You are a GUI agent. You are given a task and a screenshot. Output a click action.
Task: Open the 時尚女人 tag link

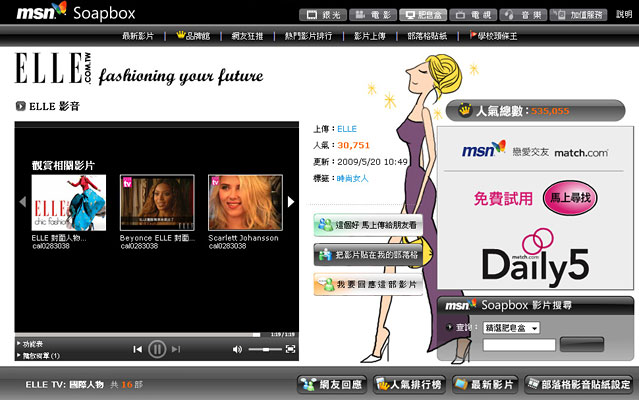point(352,178)
